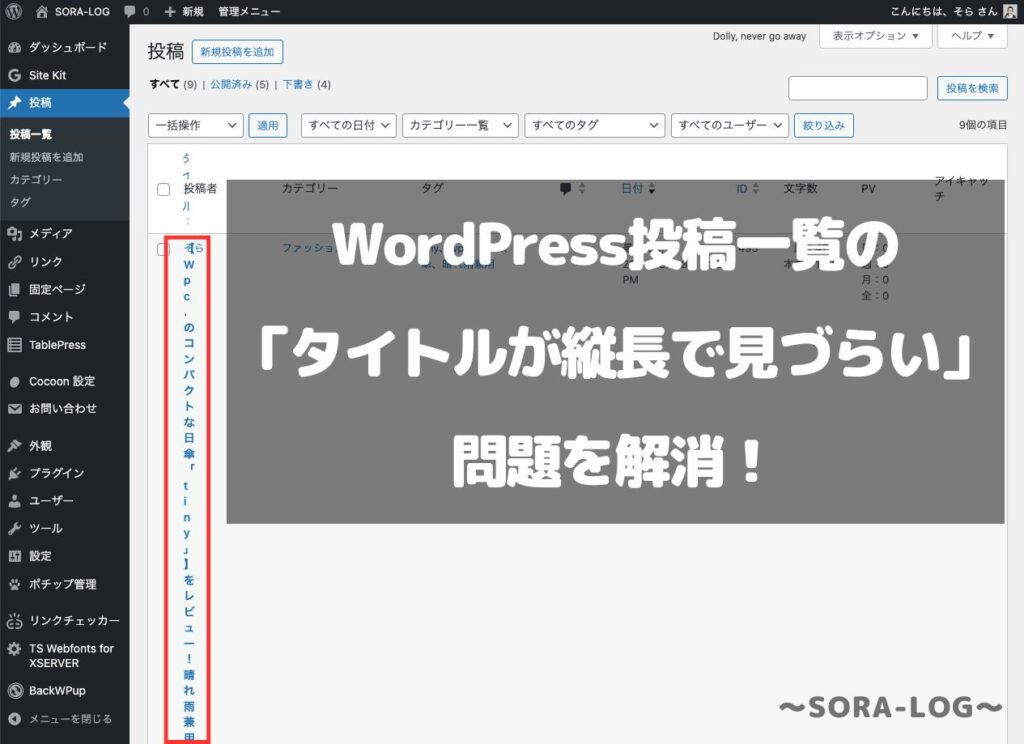Open メディア from the sidebar
The width and height of the screenshot is (1024, 744).
pyautogui.click(x=50, y=234)
